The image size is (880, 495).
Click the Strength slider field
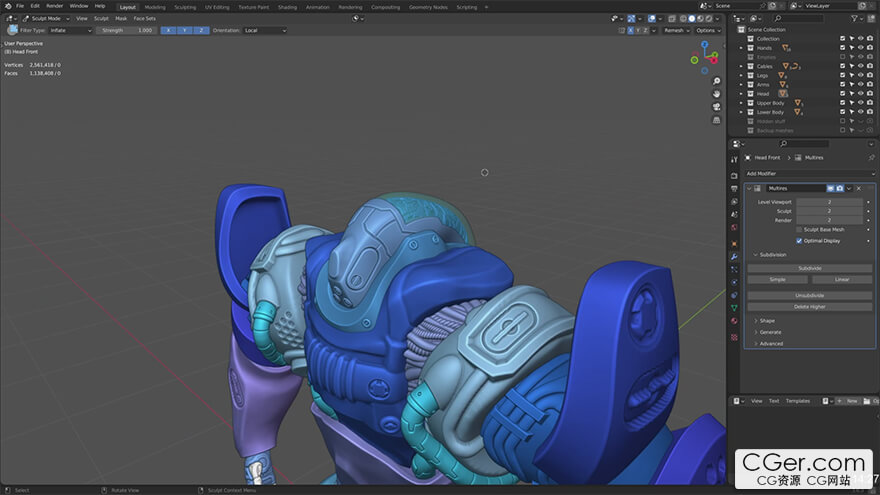tap(127, 30)
